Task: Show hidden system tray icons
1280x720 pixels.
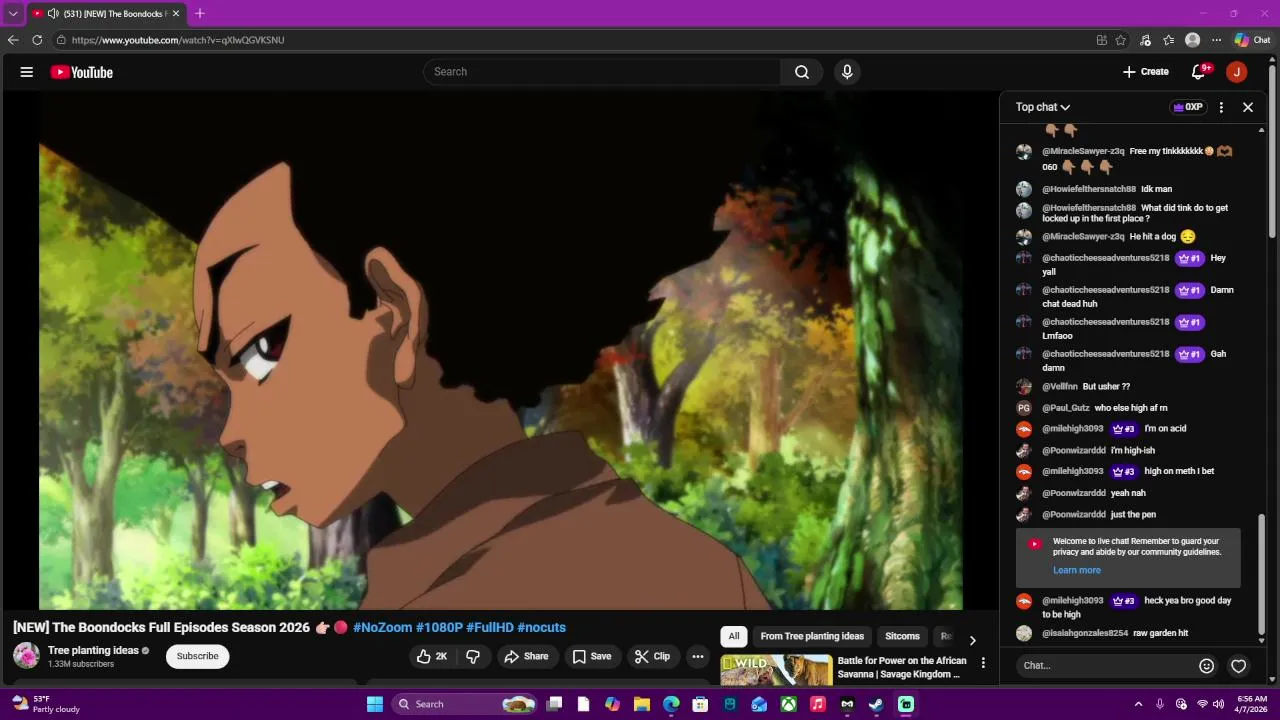Action: 1138,704
